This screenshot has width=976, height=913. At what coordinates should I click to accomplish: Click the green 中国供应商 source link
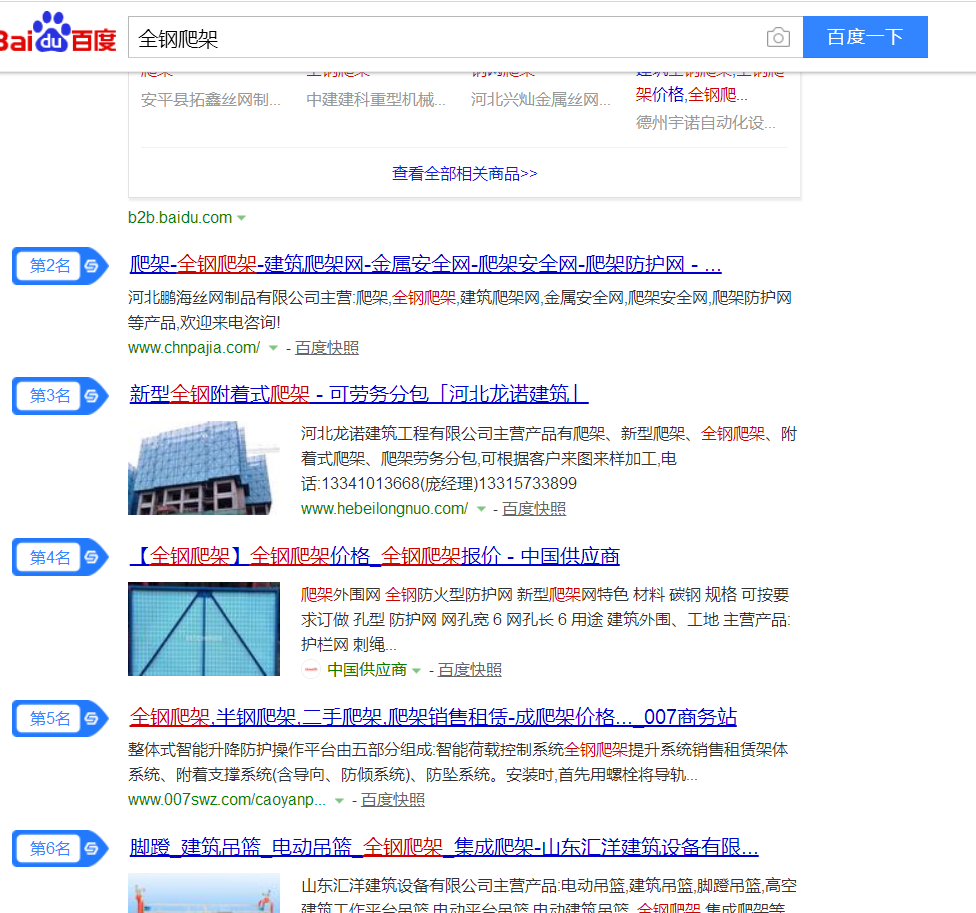[x=367, y=670]
